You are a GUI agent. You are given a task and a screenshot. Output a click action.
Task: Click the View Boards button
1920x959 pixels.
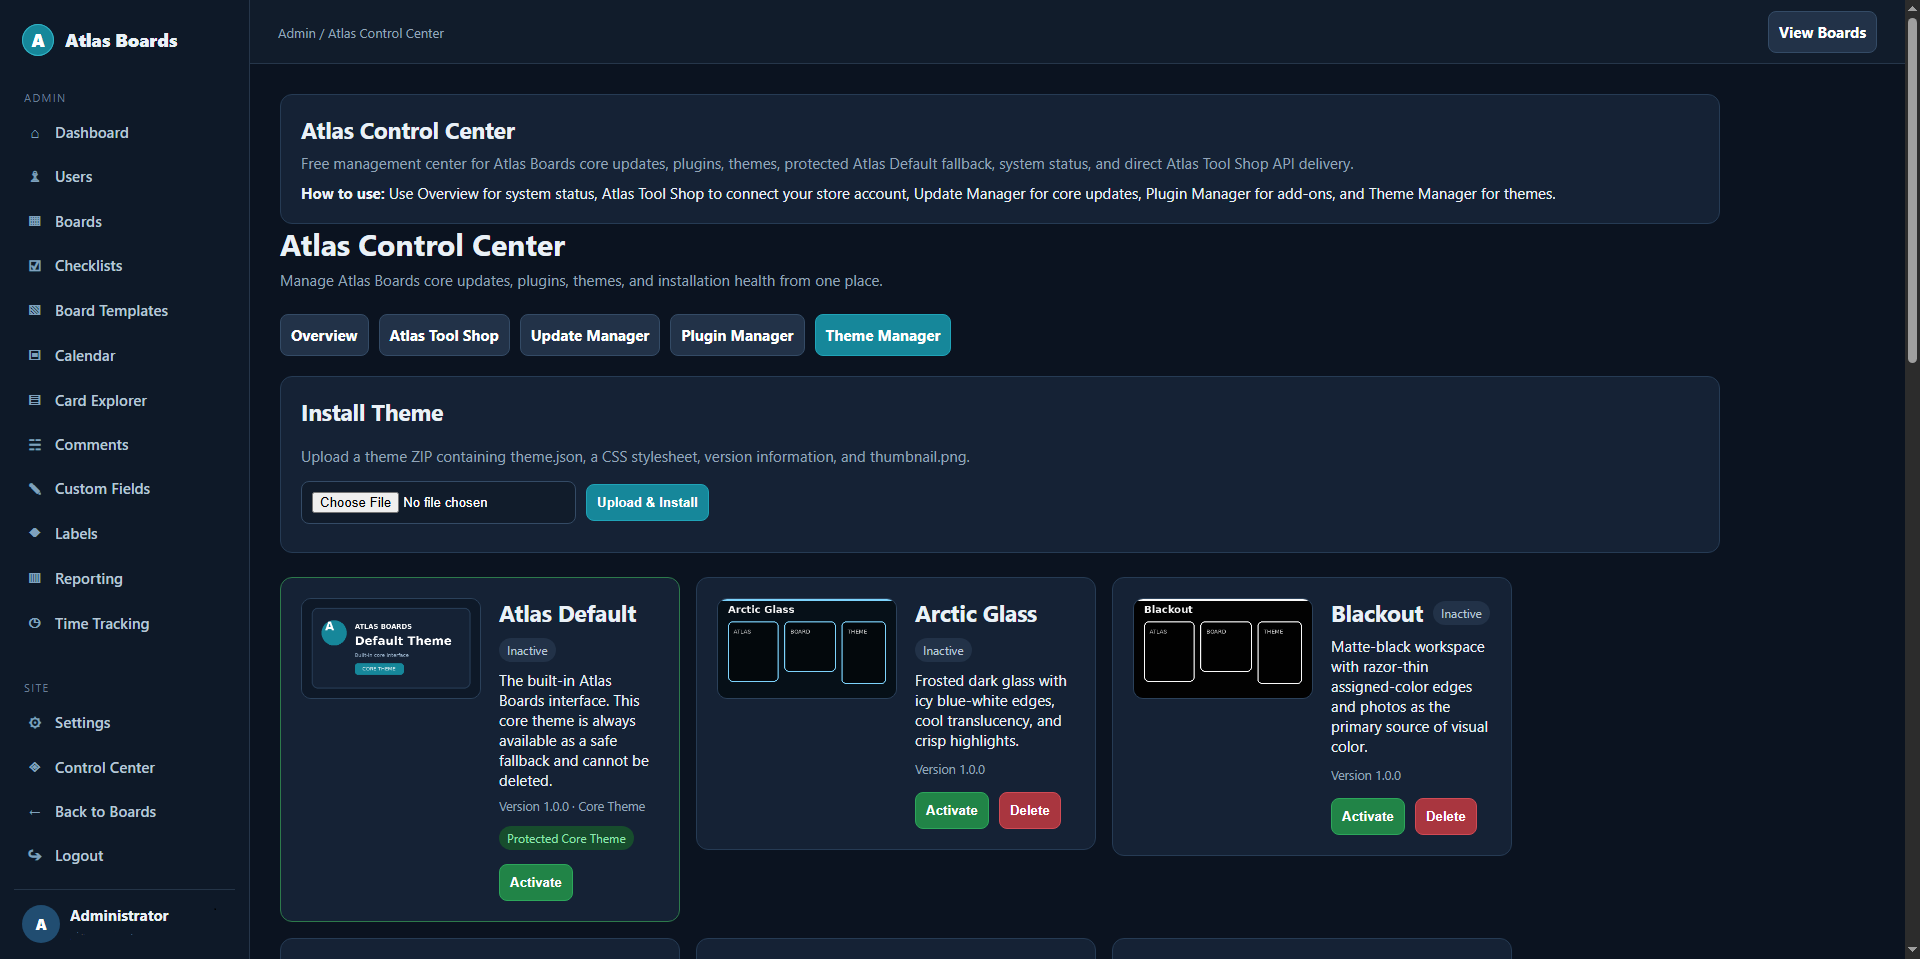[1822, 32]
